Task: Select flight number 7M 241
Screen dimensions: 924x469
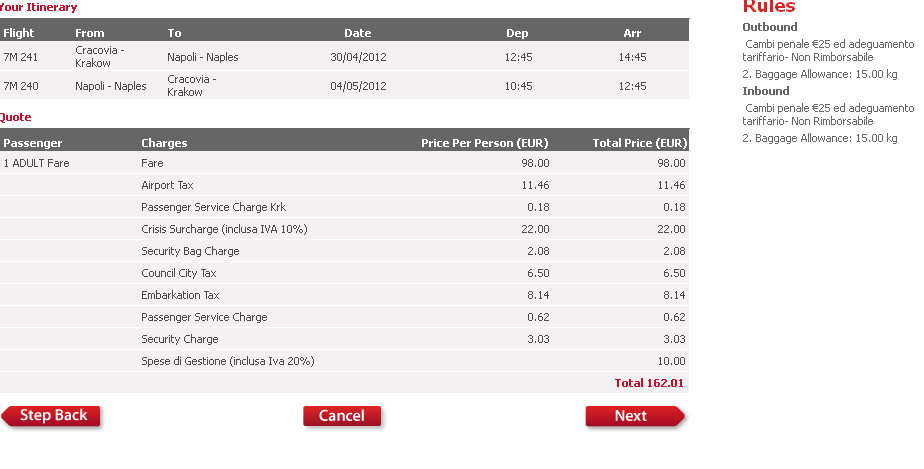Action: click(x=21, y=57)
